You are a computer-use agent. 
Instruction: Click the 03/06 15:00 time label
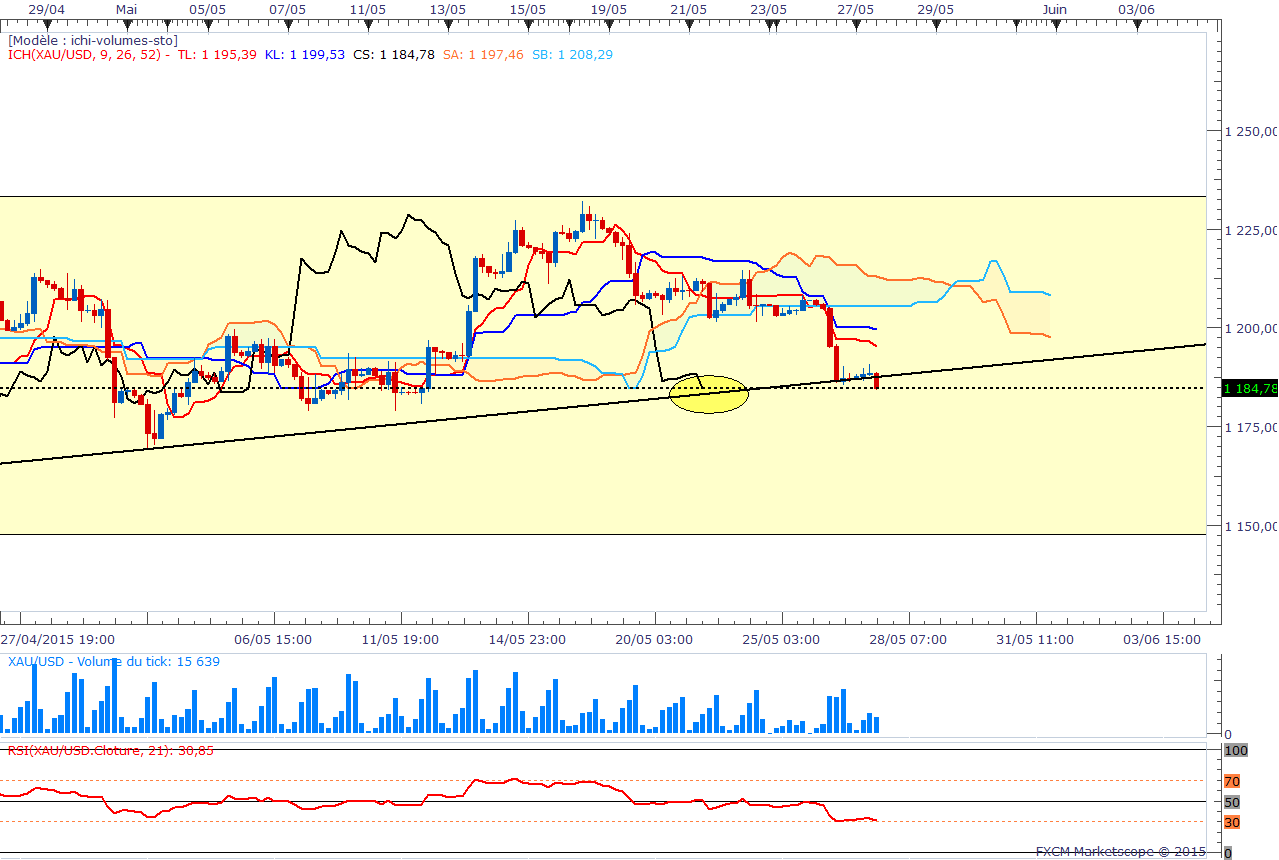click(1163, 639)
